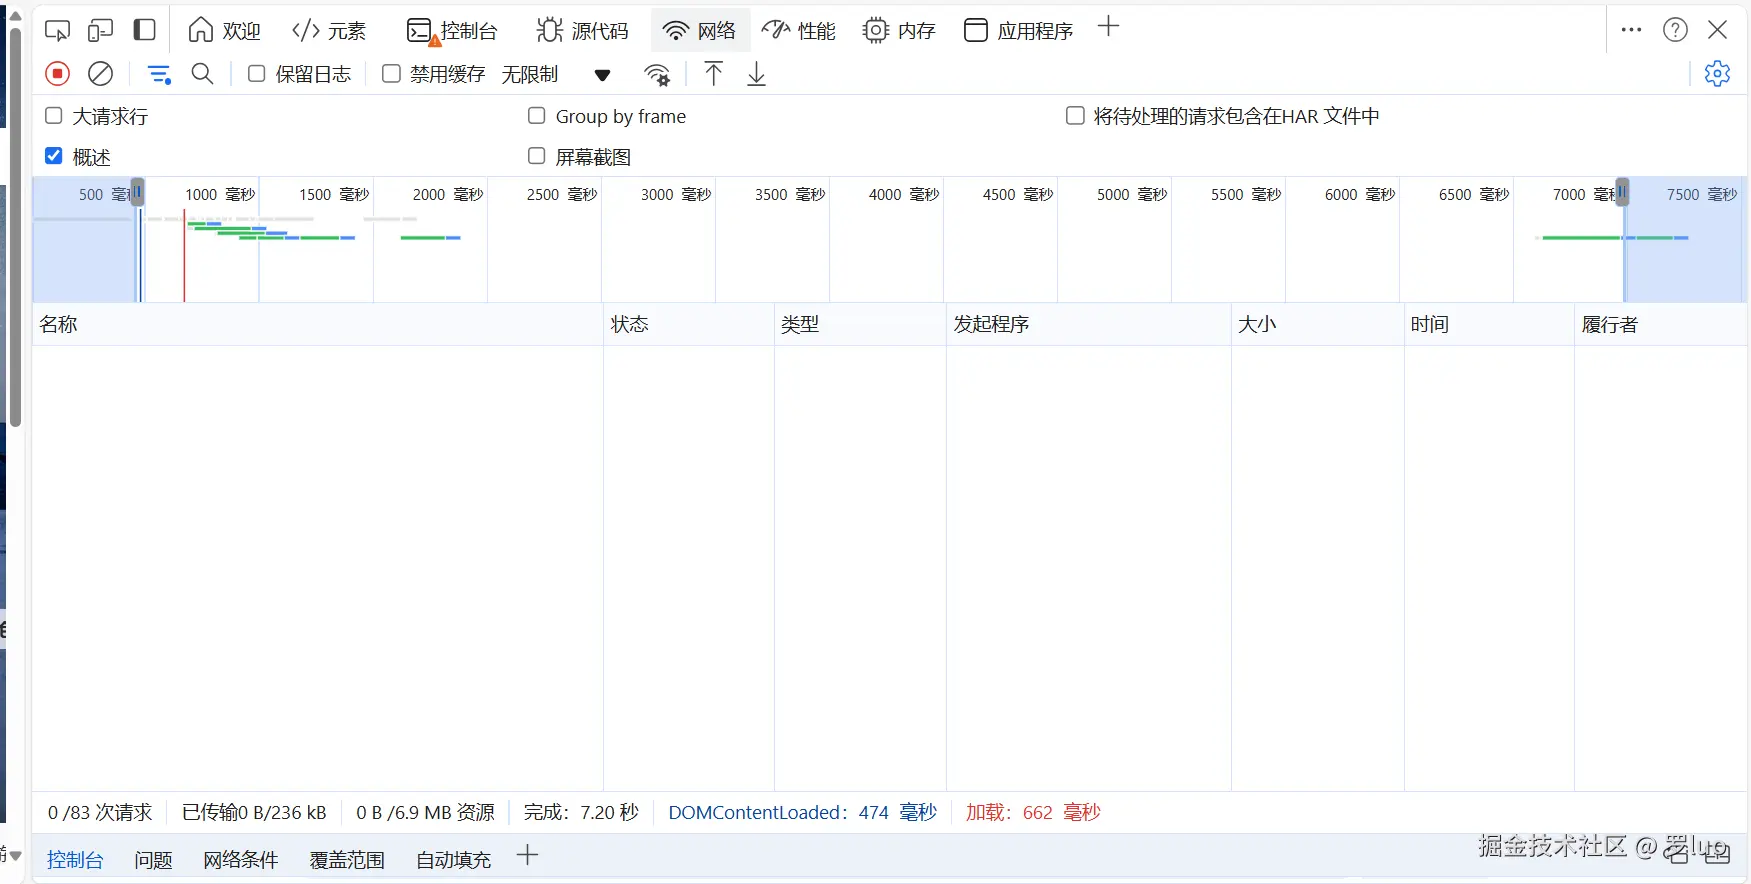The height and width of the screenshot is (884, 1751).
Task: Switch to the 元素 tab
Action: 329,30
